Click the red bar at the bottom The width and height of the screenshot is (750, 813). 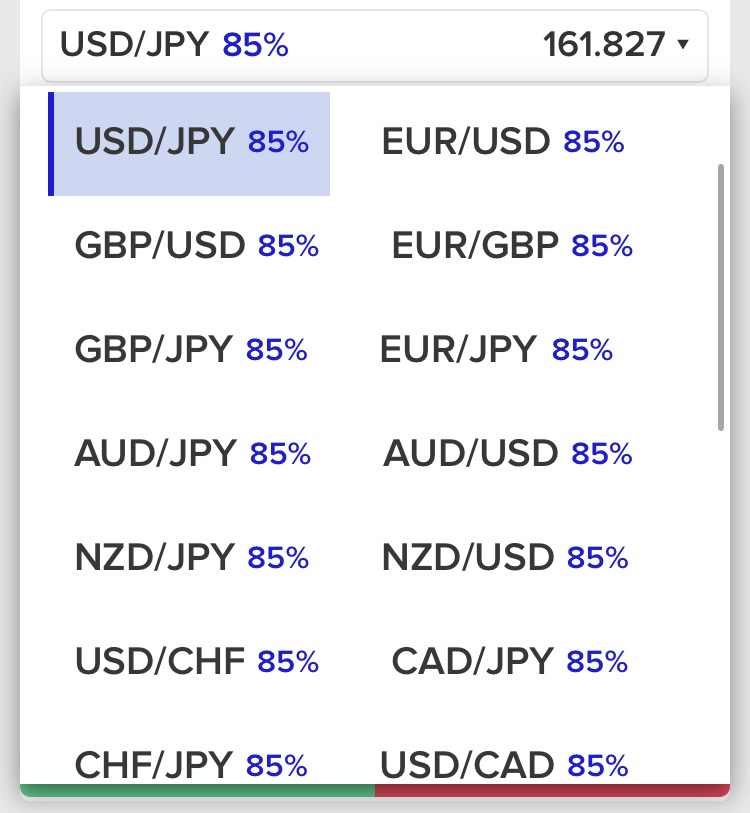tap(552, 790)
